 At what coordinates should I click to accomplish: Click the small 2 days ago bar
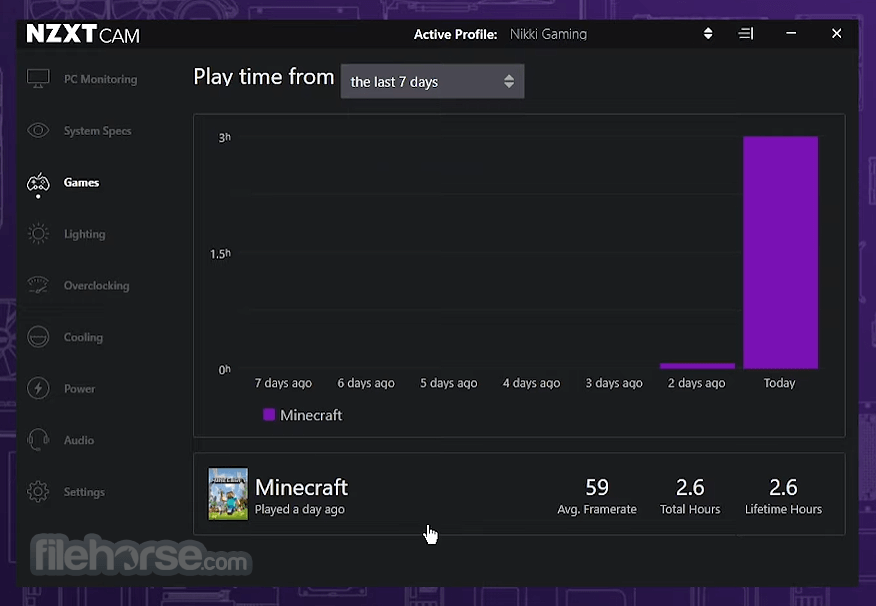(697, 366)
